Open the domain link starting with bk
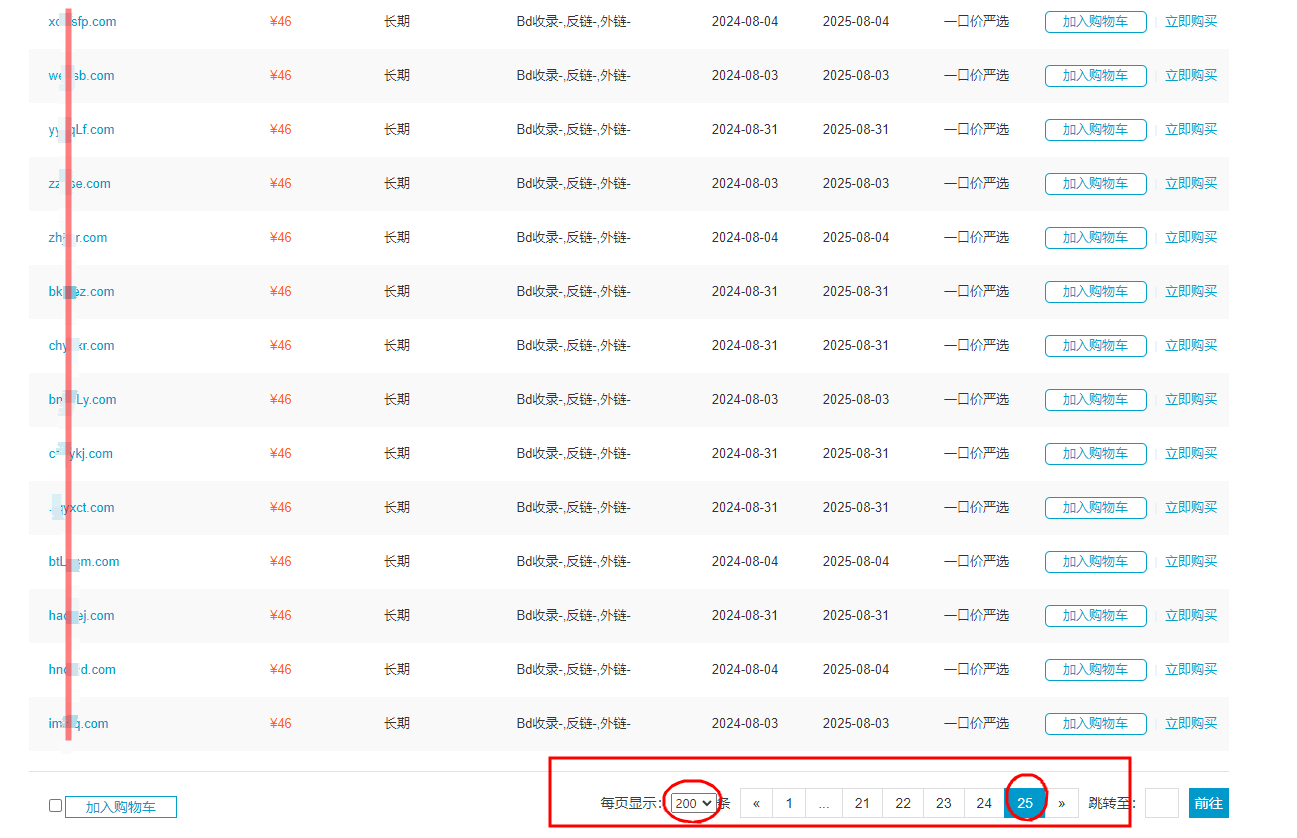Image resolution: width=1297 pixels, height=838 pixels. click(81, 291)
